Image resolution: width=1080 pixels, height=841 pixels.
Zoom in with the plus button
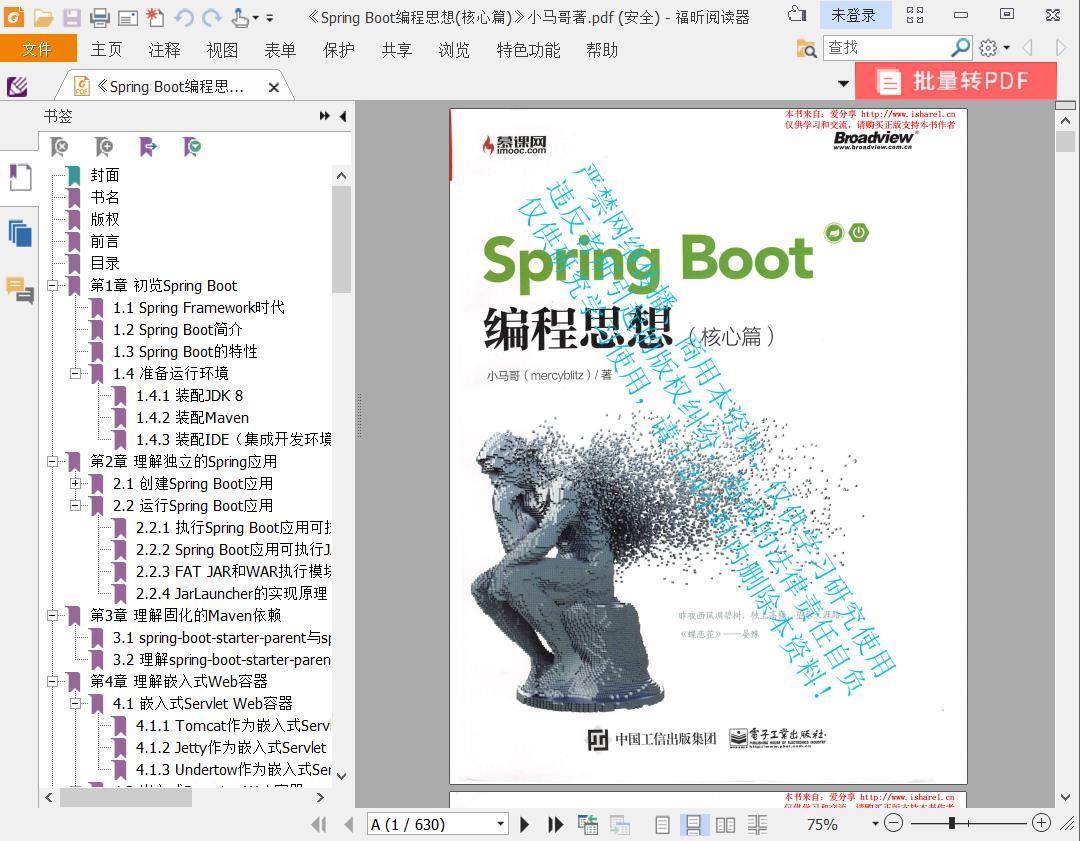(x=1041, y=823)
